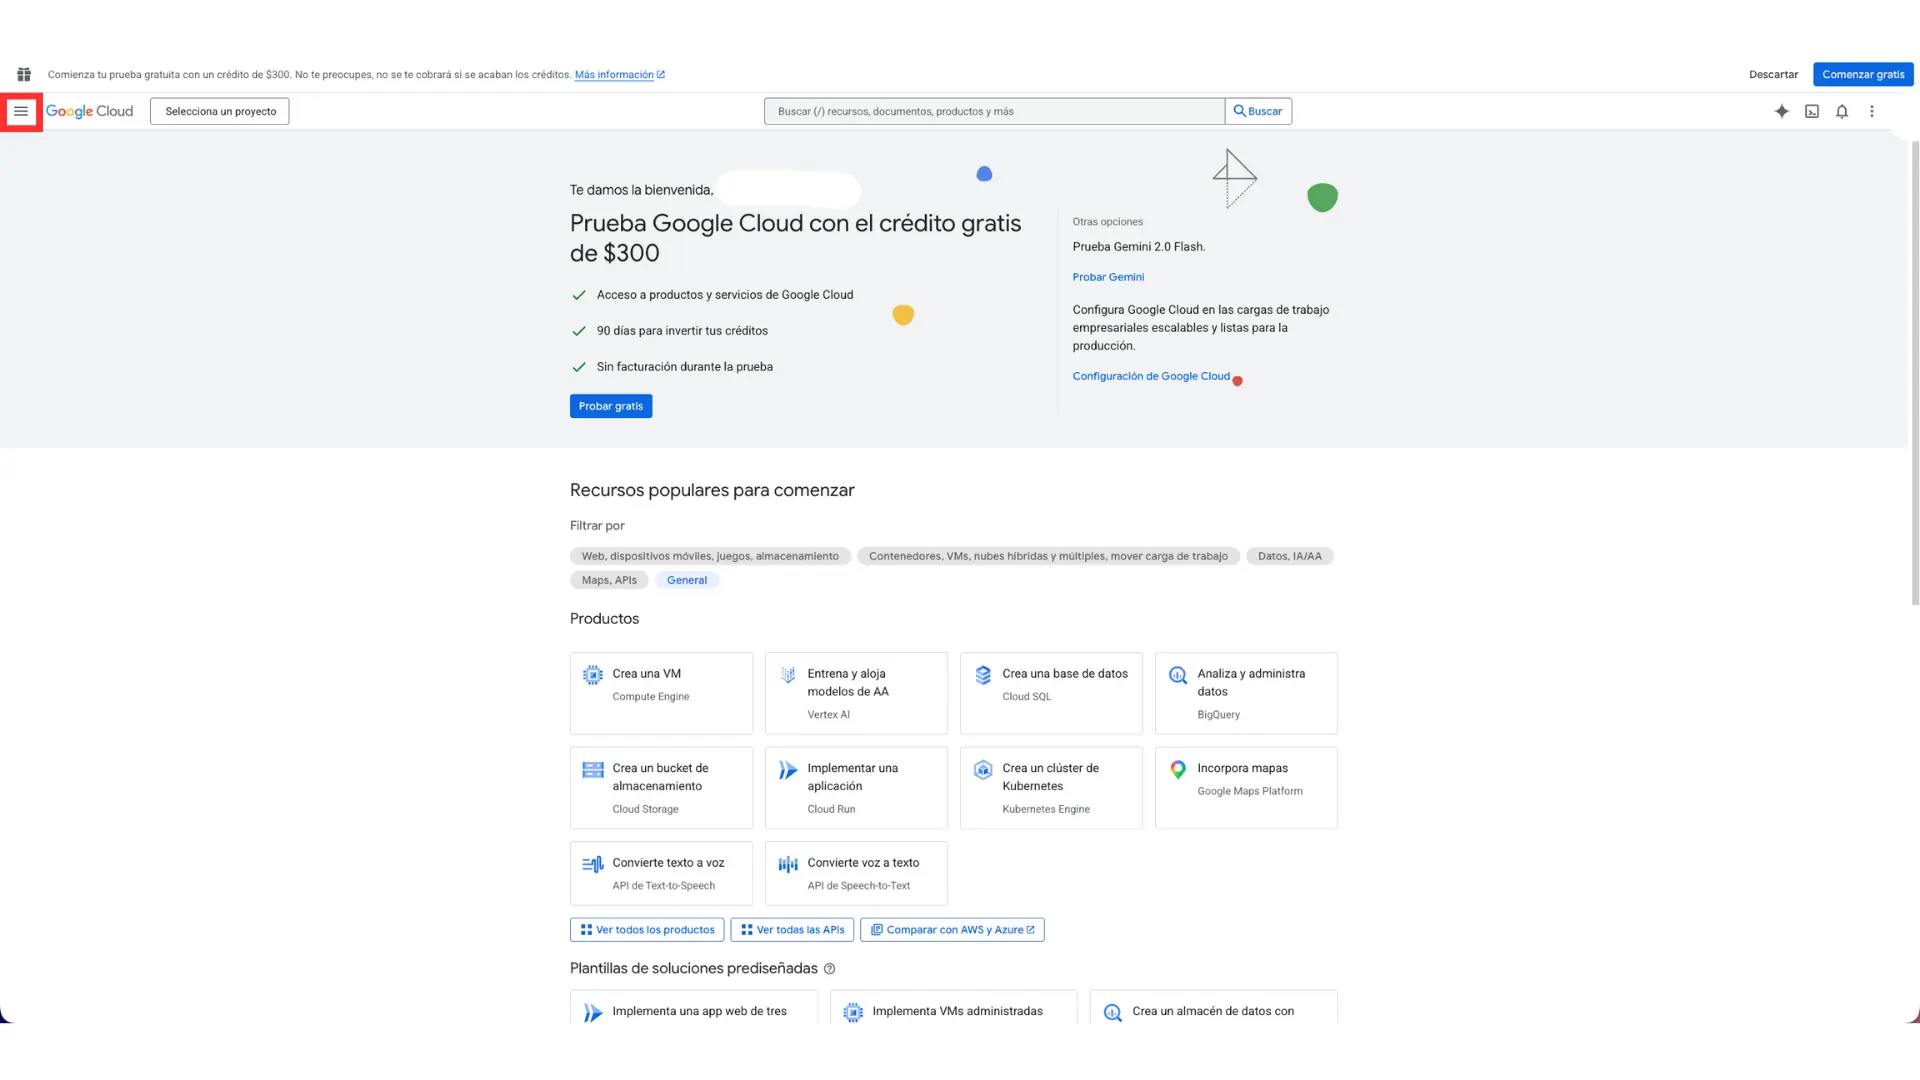Open Ver todas las APIs

pos(792,930)
